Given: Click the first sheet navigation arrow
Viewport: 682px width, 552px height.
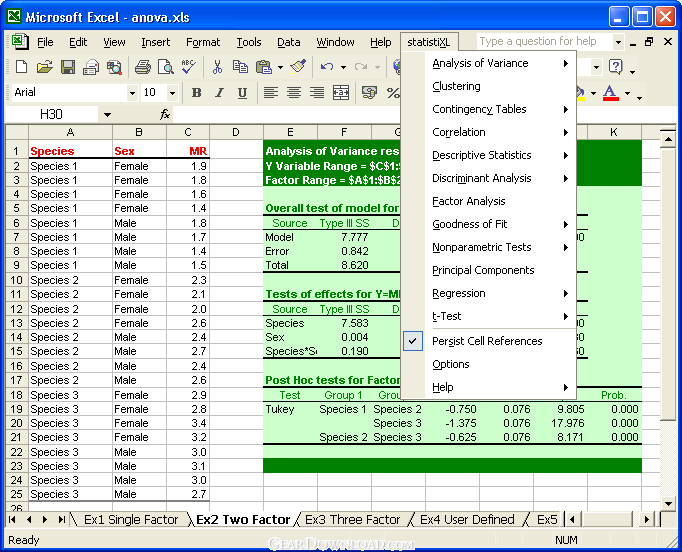Looking at the screenshot, I should tap(12, 519).
